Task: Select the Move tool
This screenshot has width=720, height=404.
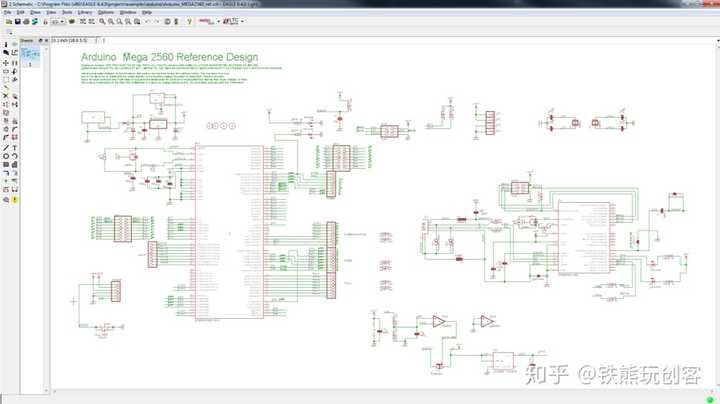Action: [6, 63]
